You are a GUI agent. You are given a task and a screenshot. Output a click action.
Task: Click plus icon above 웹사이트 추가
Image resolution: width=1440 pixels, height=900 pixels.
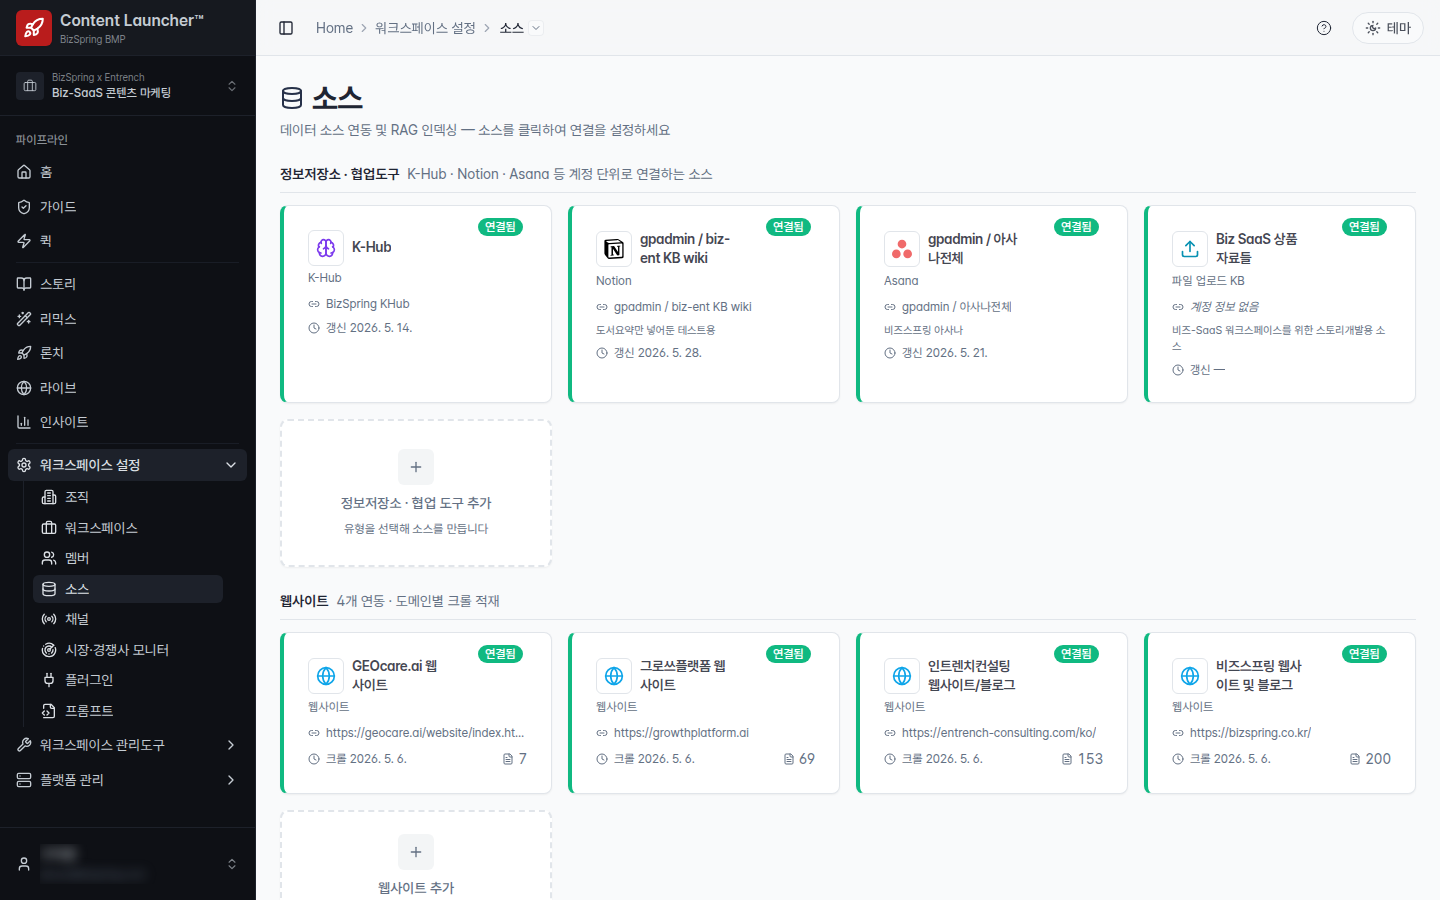pos(416,852)
